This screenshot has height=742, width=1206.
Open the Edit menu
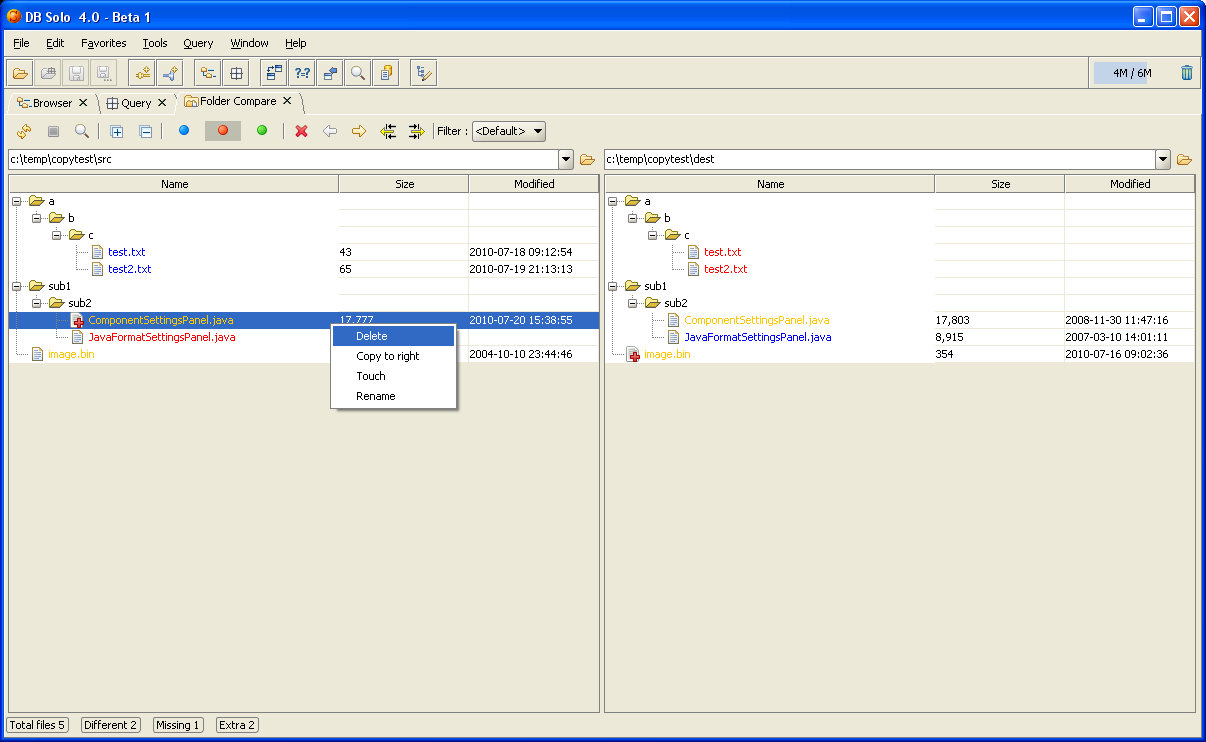pyautogui.click(x=55, y=43)
